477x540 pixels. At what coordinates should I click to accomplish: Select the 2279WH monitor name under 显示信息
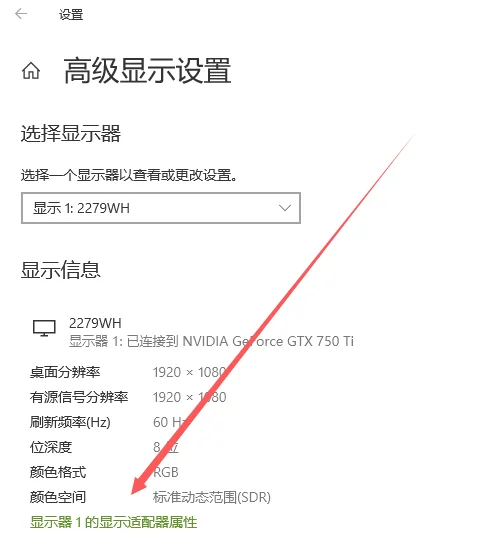point(95,323)
